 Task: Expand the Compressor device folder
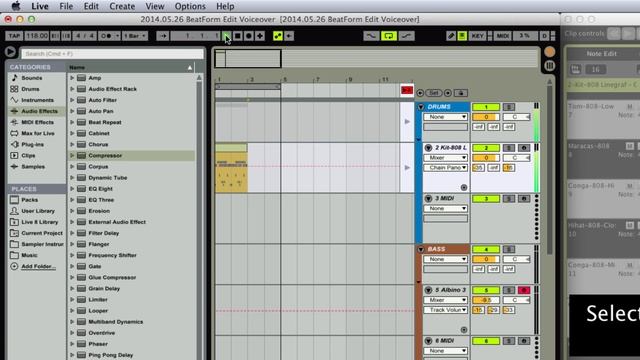(72, 156)
